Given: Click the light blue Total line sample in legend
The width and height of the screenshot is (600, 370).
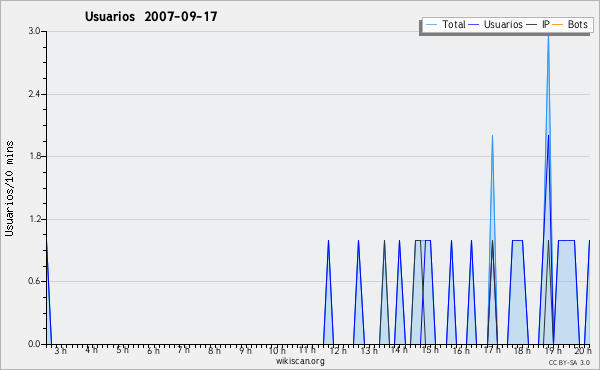Looking at the screenshot, I should point(431,24).
